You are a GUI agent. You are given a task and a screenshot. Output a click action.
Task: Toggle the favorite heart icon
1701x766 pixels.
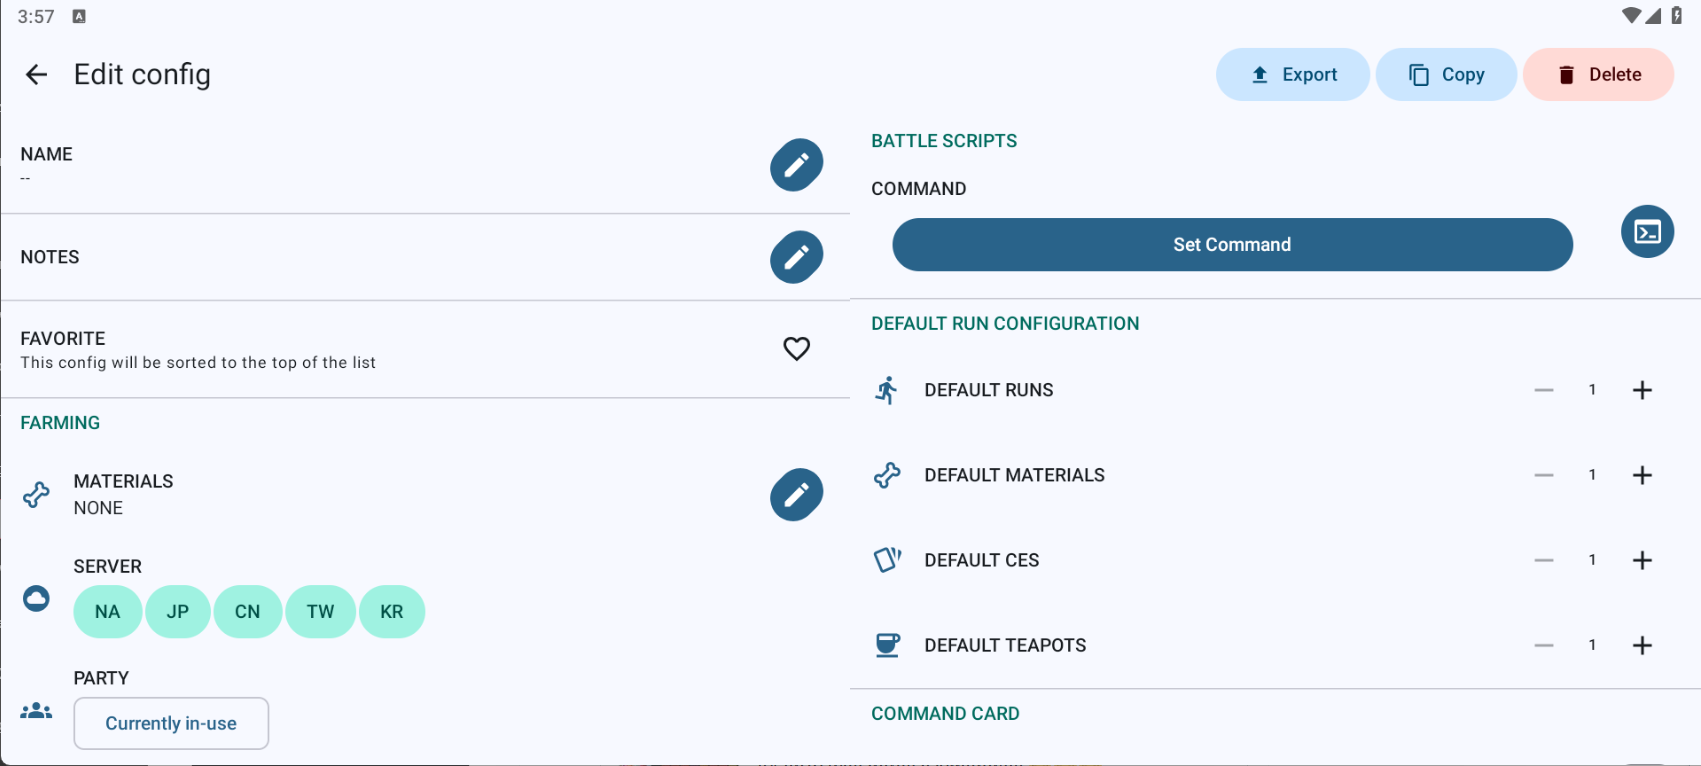coord(796,349)
